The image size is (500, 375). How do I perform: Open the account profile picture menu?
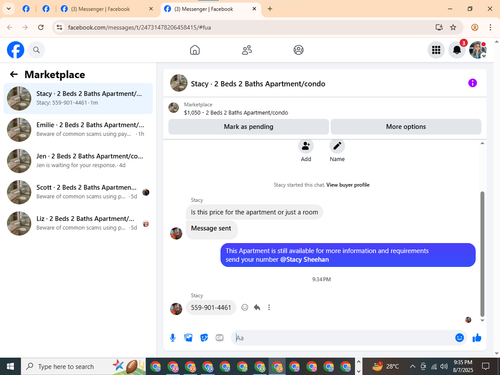coord(478,50)
